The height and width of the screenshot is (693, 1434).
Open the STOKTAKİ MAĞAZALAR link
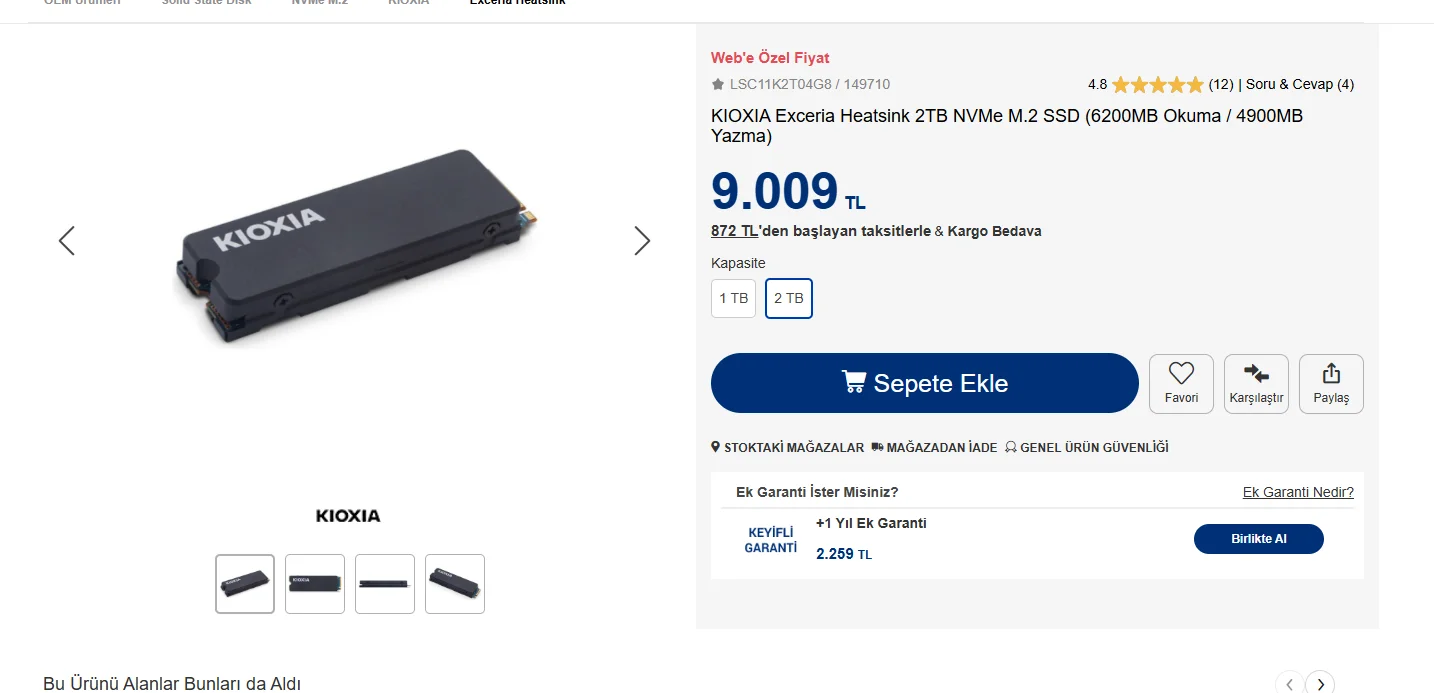tap(787, 448)
